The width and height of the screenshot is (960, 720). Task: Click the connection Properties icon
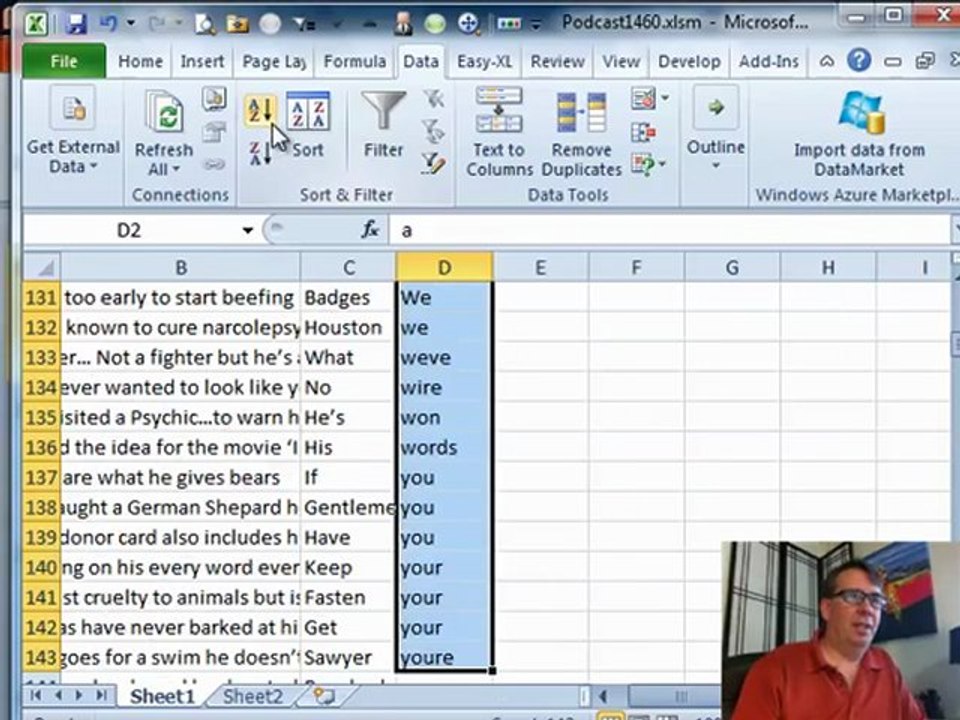[x=214, y=131]
